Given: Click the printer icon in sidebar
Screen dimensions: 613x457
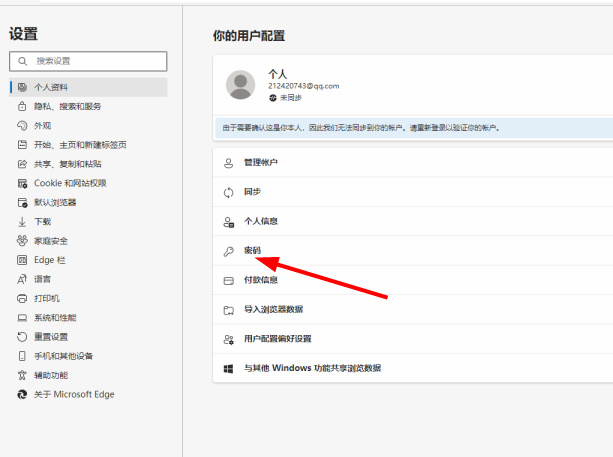Looking at the screenshot, I should 22,298.
